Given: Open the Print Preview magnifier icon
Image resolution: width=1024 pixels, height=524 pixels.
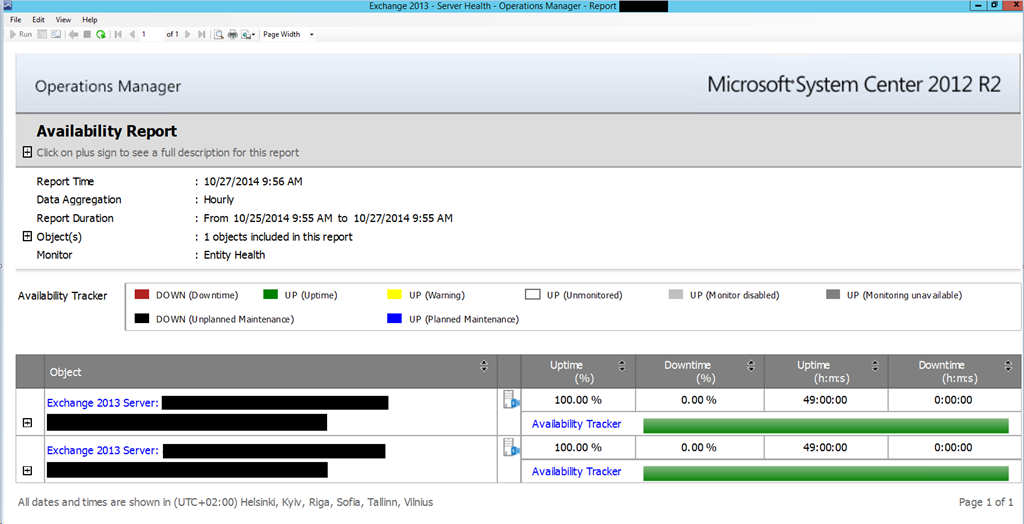Looking at the screenshot, I should 218,34.
